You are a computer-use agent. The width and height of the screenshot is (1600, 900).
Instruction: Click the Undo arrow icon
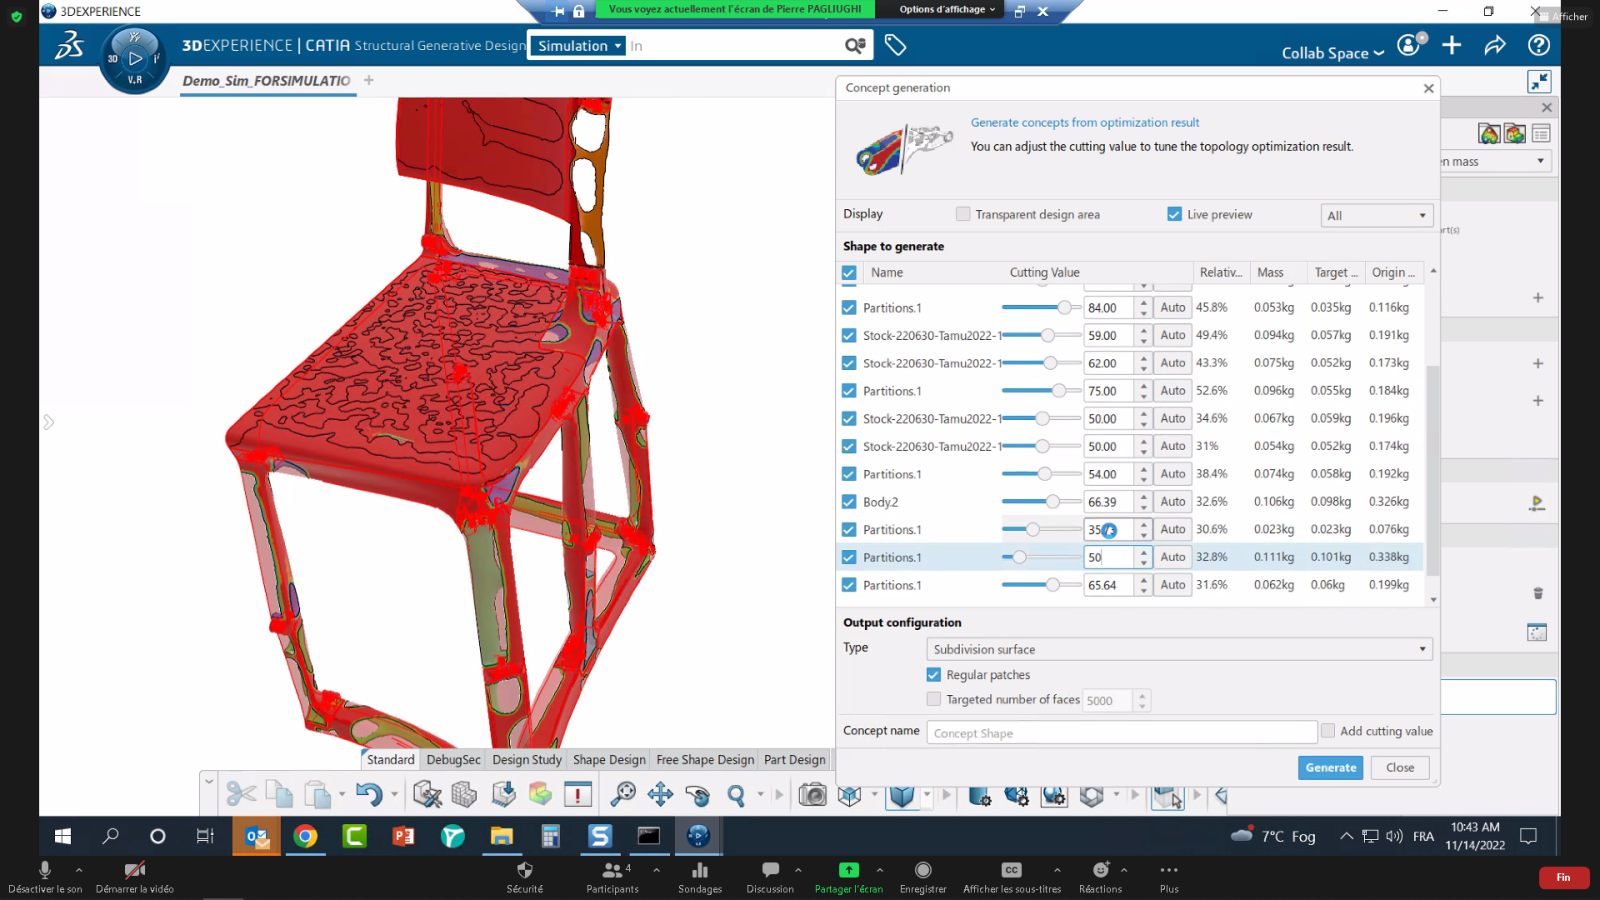[x=369, y=795]
